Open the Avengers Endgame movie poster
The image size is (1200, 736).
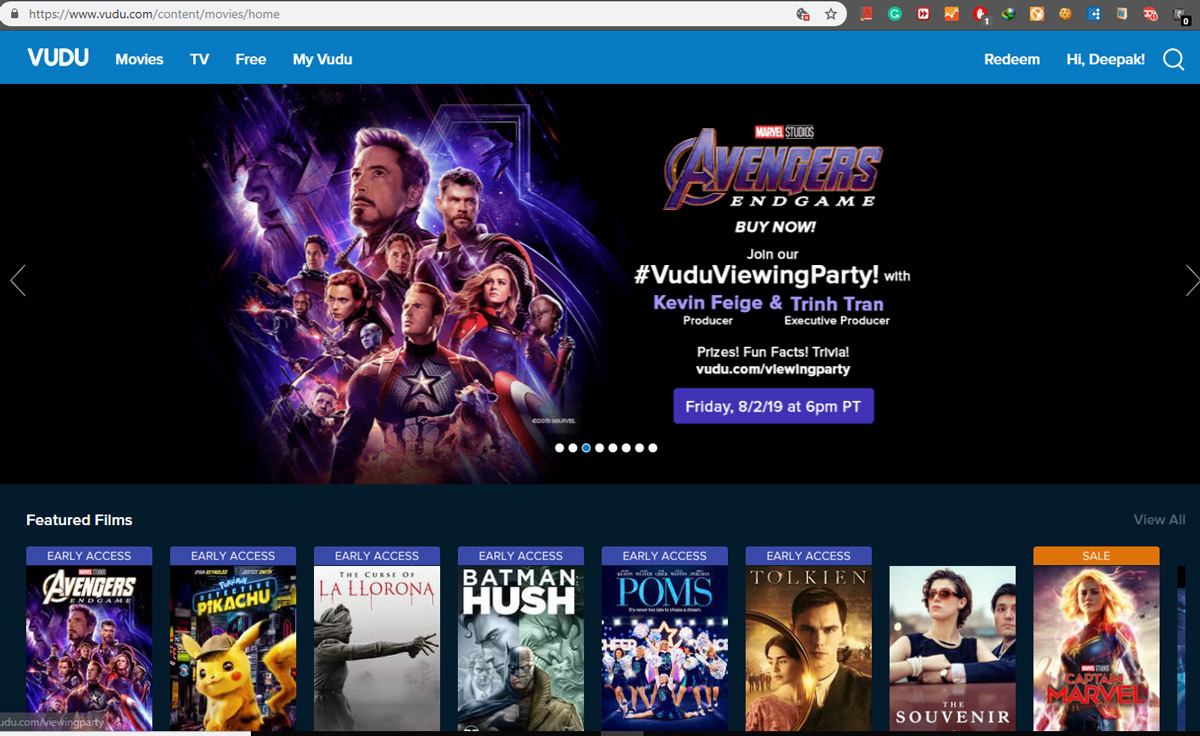coord(89,648)
